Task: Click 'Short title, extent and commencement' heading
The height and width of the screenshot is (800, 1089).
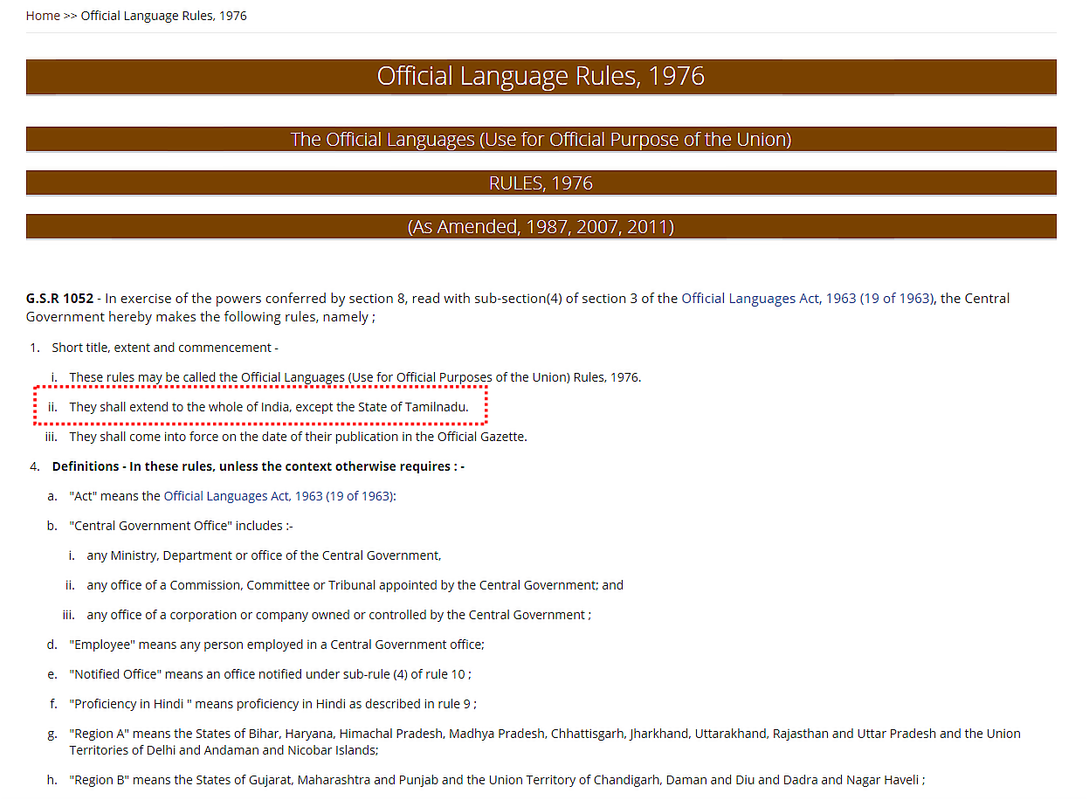Action: [x=165, y=347]
